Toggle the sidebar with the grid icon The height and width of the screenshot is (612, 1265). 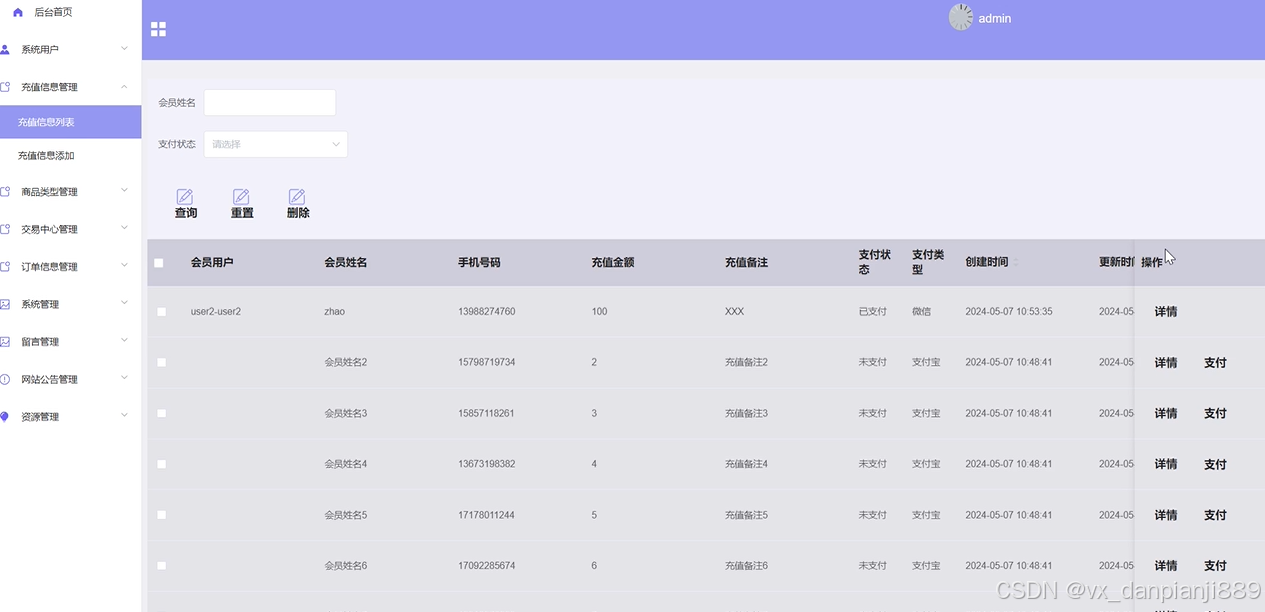point(158,29)
